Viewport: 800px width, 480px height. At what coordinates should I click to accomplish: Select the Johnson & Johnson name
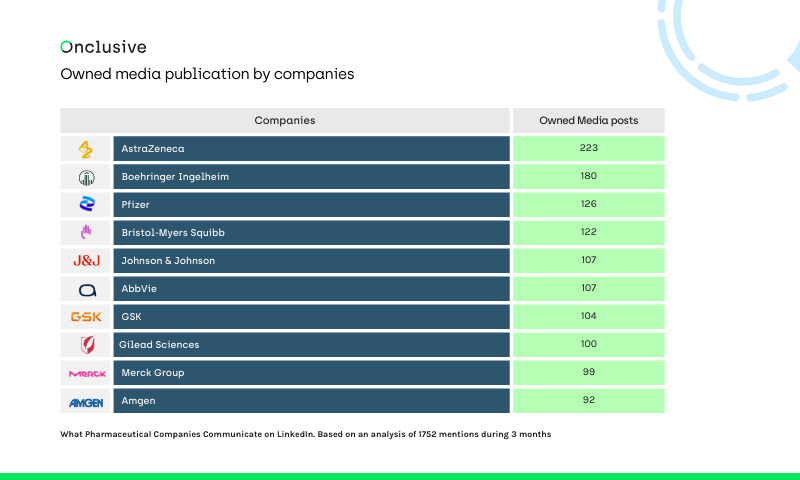tap(168, 261)
